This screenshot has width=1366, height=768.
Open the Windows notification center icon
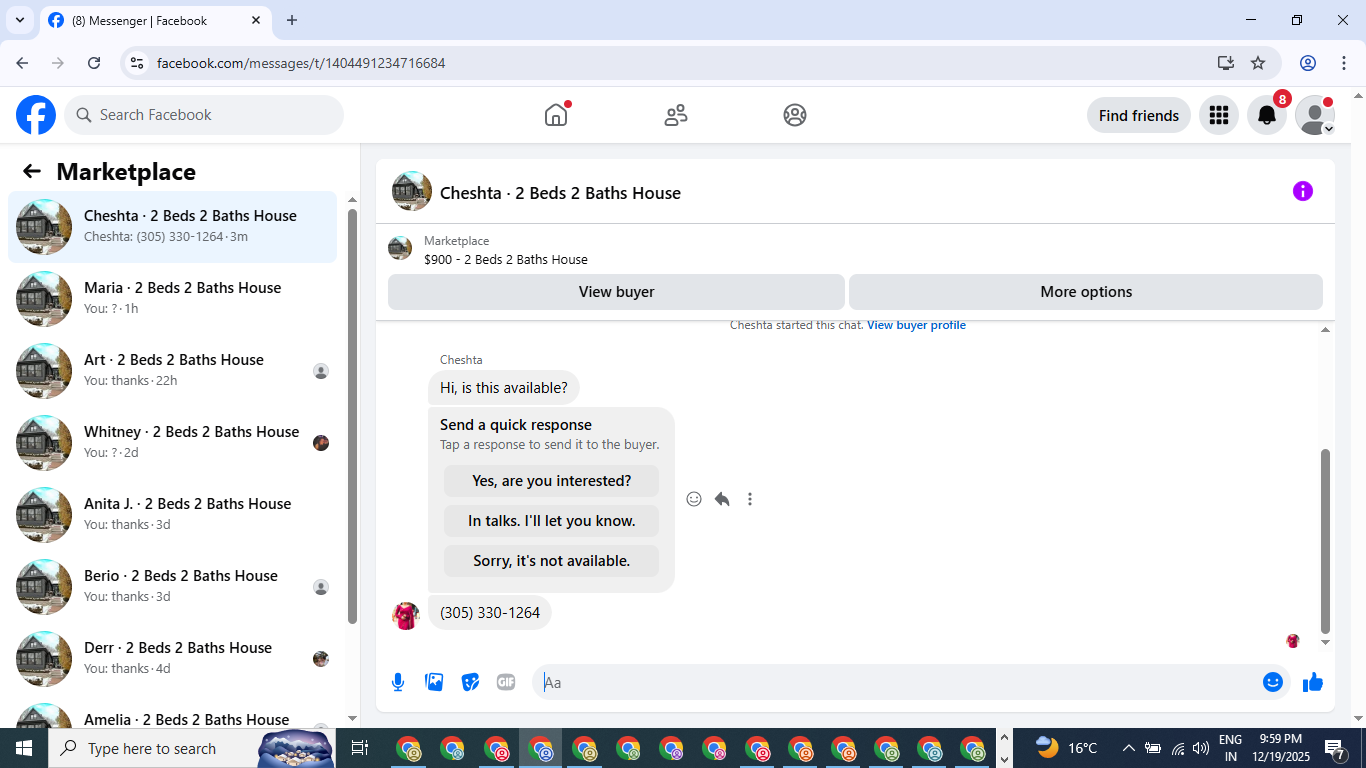tap(1335, 748)
